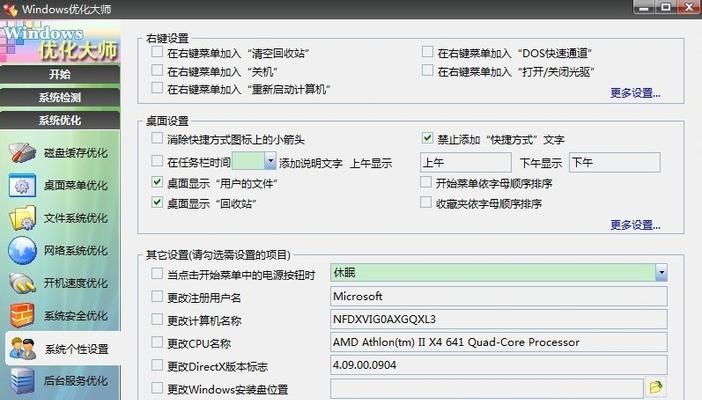
Task: Enable 在右键菜单加入 "关机" checkbox
Action: [x=157, y=70]
